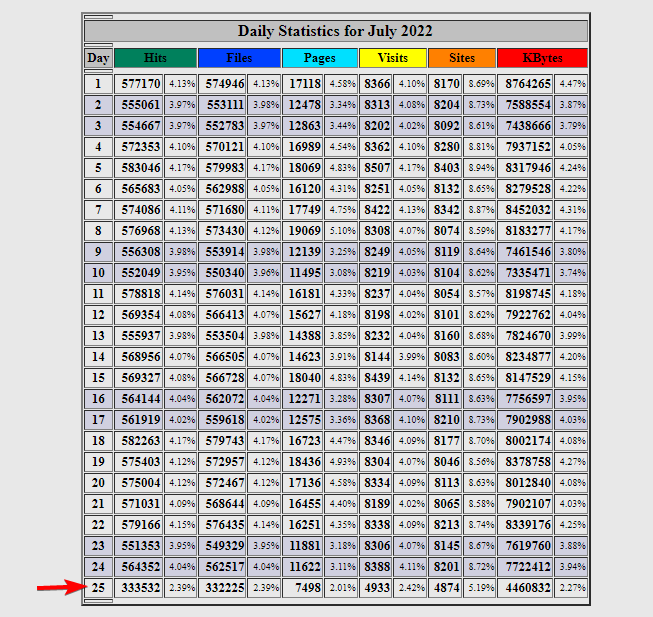
Task: Click KBytes value 8198745 for day 11
Action: point(525,294)
